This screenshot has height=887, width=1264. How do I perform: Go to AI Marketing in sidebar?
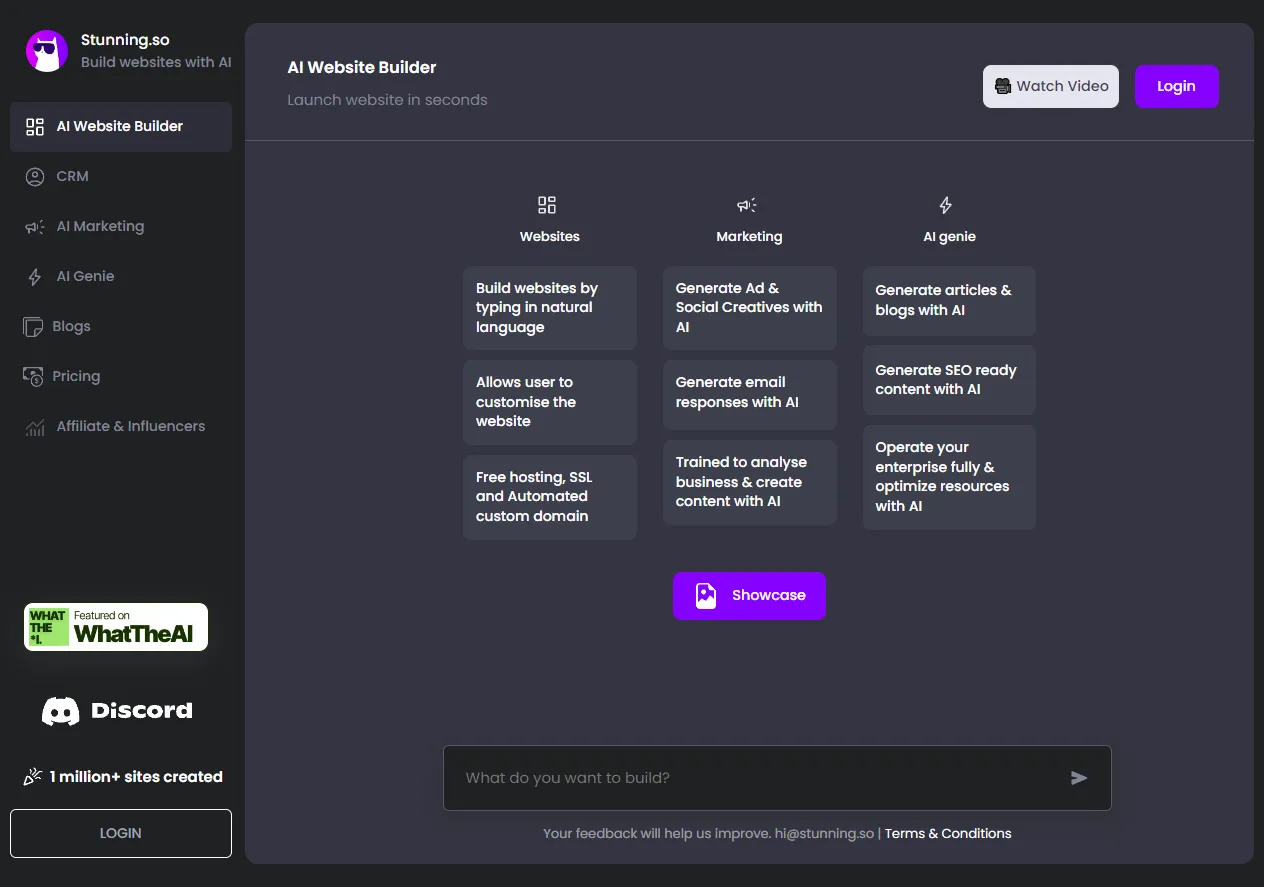tap(121, 227)
